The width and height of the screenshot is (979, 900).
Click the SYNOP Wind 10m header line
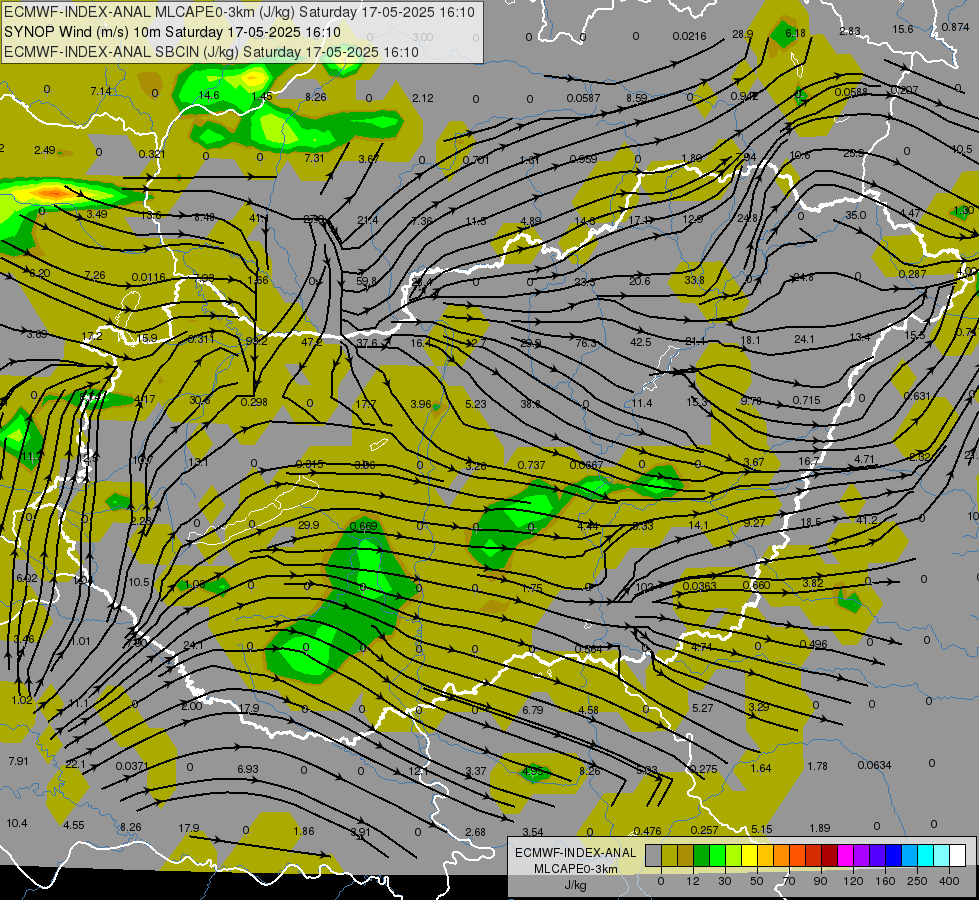(x=172, y=32)
